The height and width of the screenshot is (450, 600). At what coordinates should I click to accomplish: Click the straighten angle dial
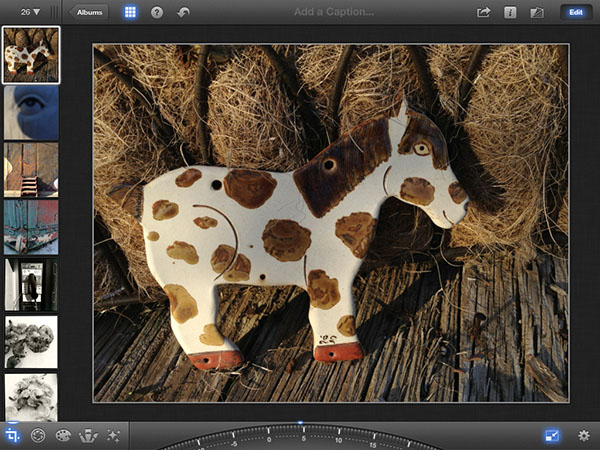click(301, 437)
